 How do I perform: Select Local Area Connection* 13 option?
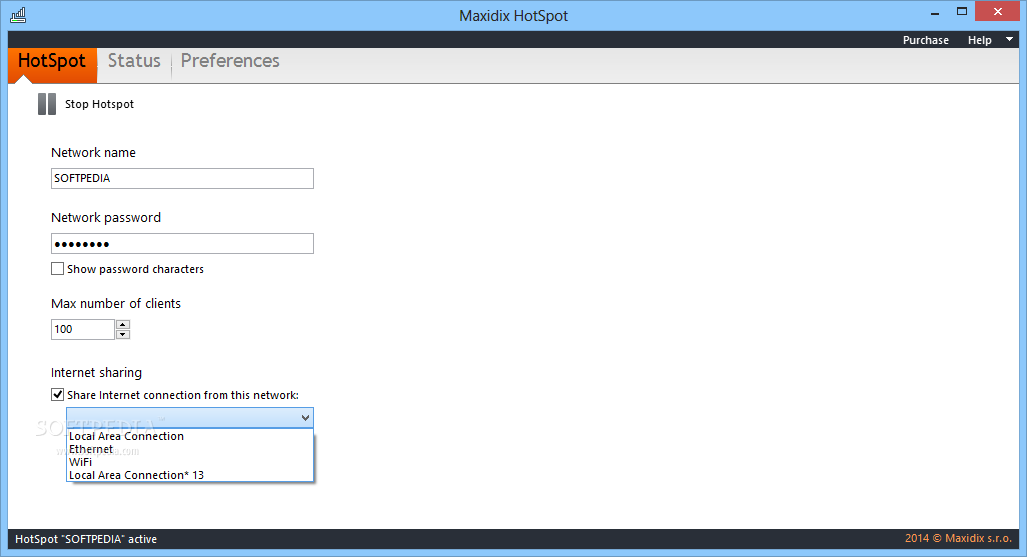click(190, 475)
